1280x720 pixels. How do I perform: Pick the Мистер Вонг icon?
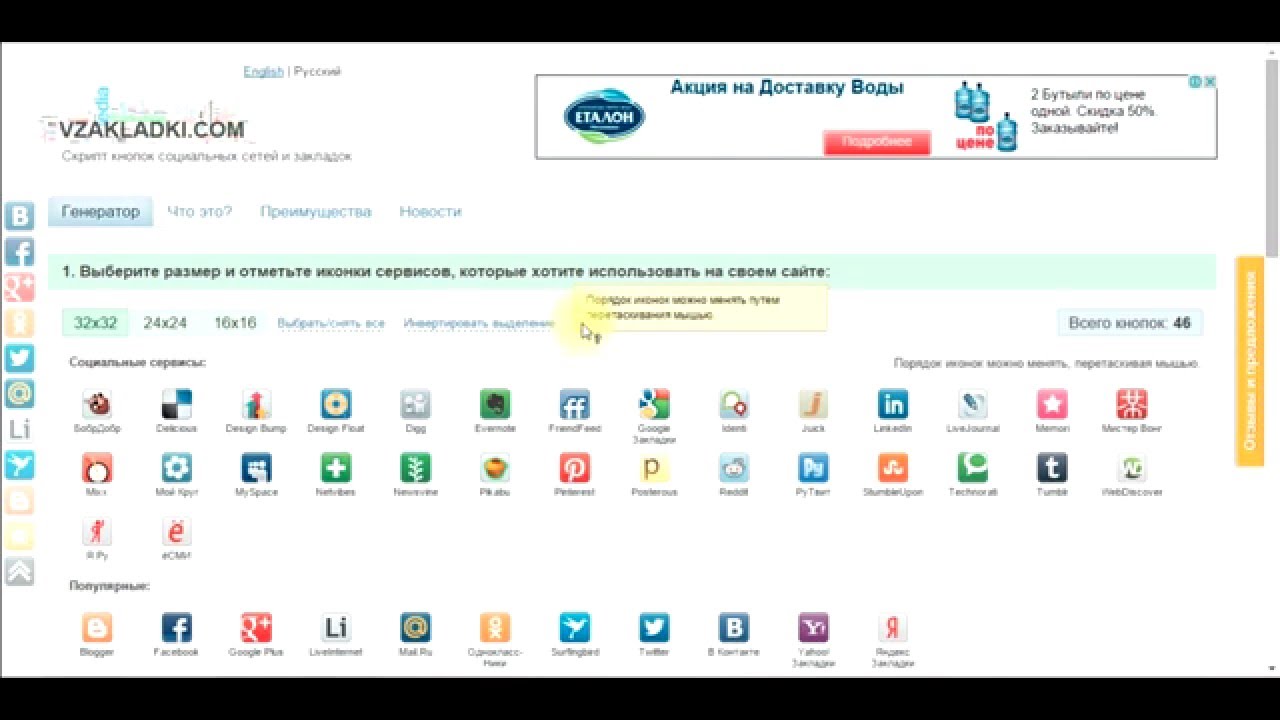click(x=1132, y=404)
